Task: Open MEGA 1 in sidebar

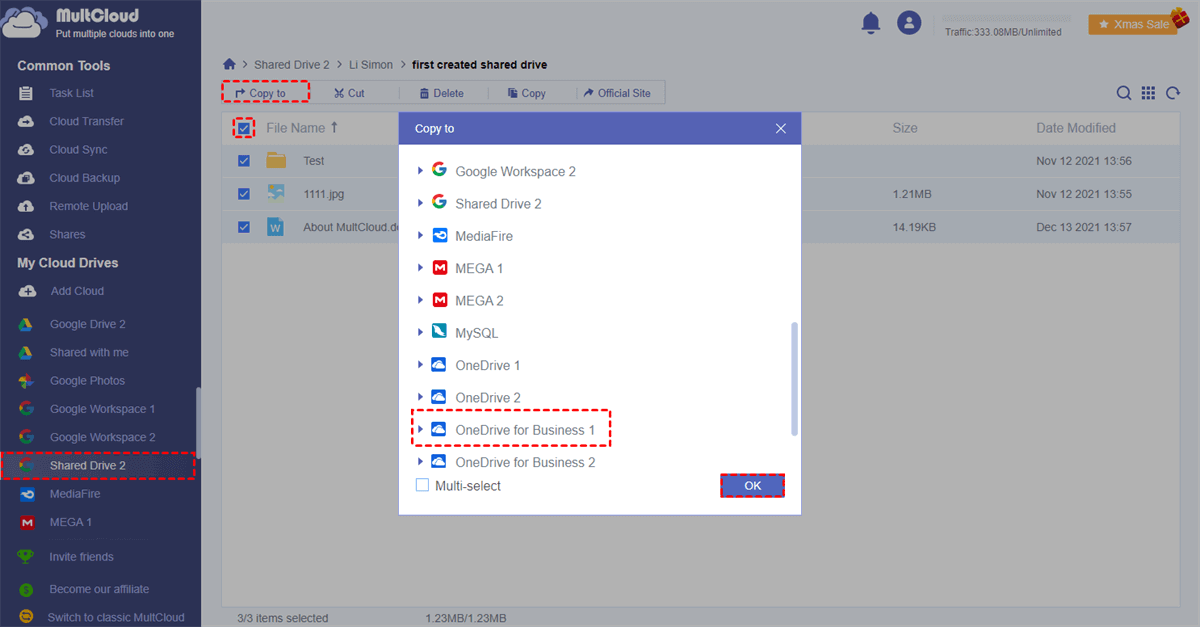Action: click(x=70, y=522)
